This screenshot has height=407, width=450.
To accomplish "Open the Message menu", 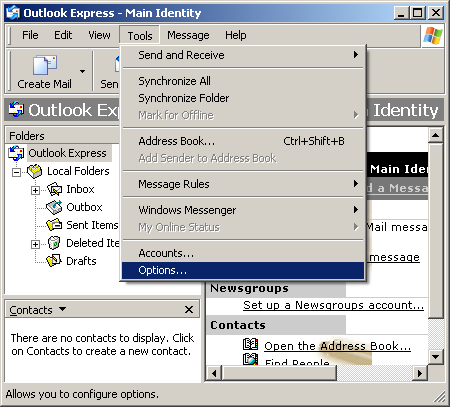I will (x=188, y=35).
